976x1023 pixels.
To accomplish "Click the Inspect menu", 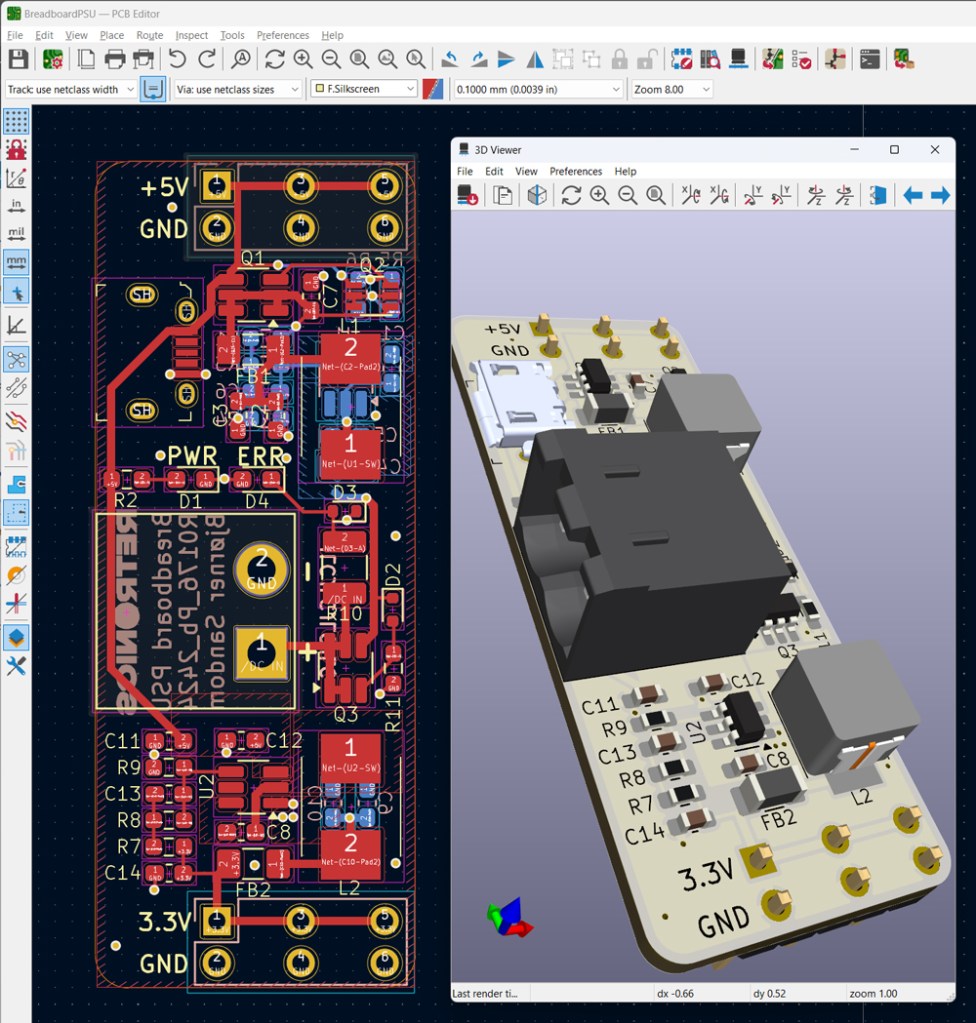I will click(x=191, y=35).
